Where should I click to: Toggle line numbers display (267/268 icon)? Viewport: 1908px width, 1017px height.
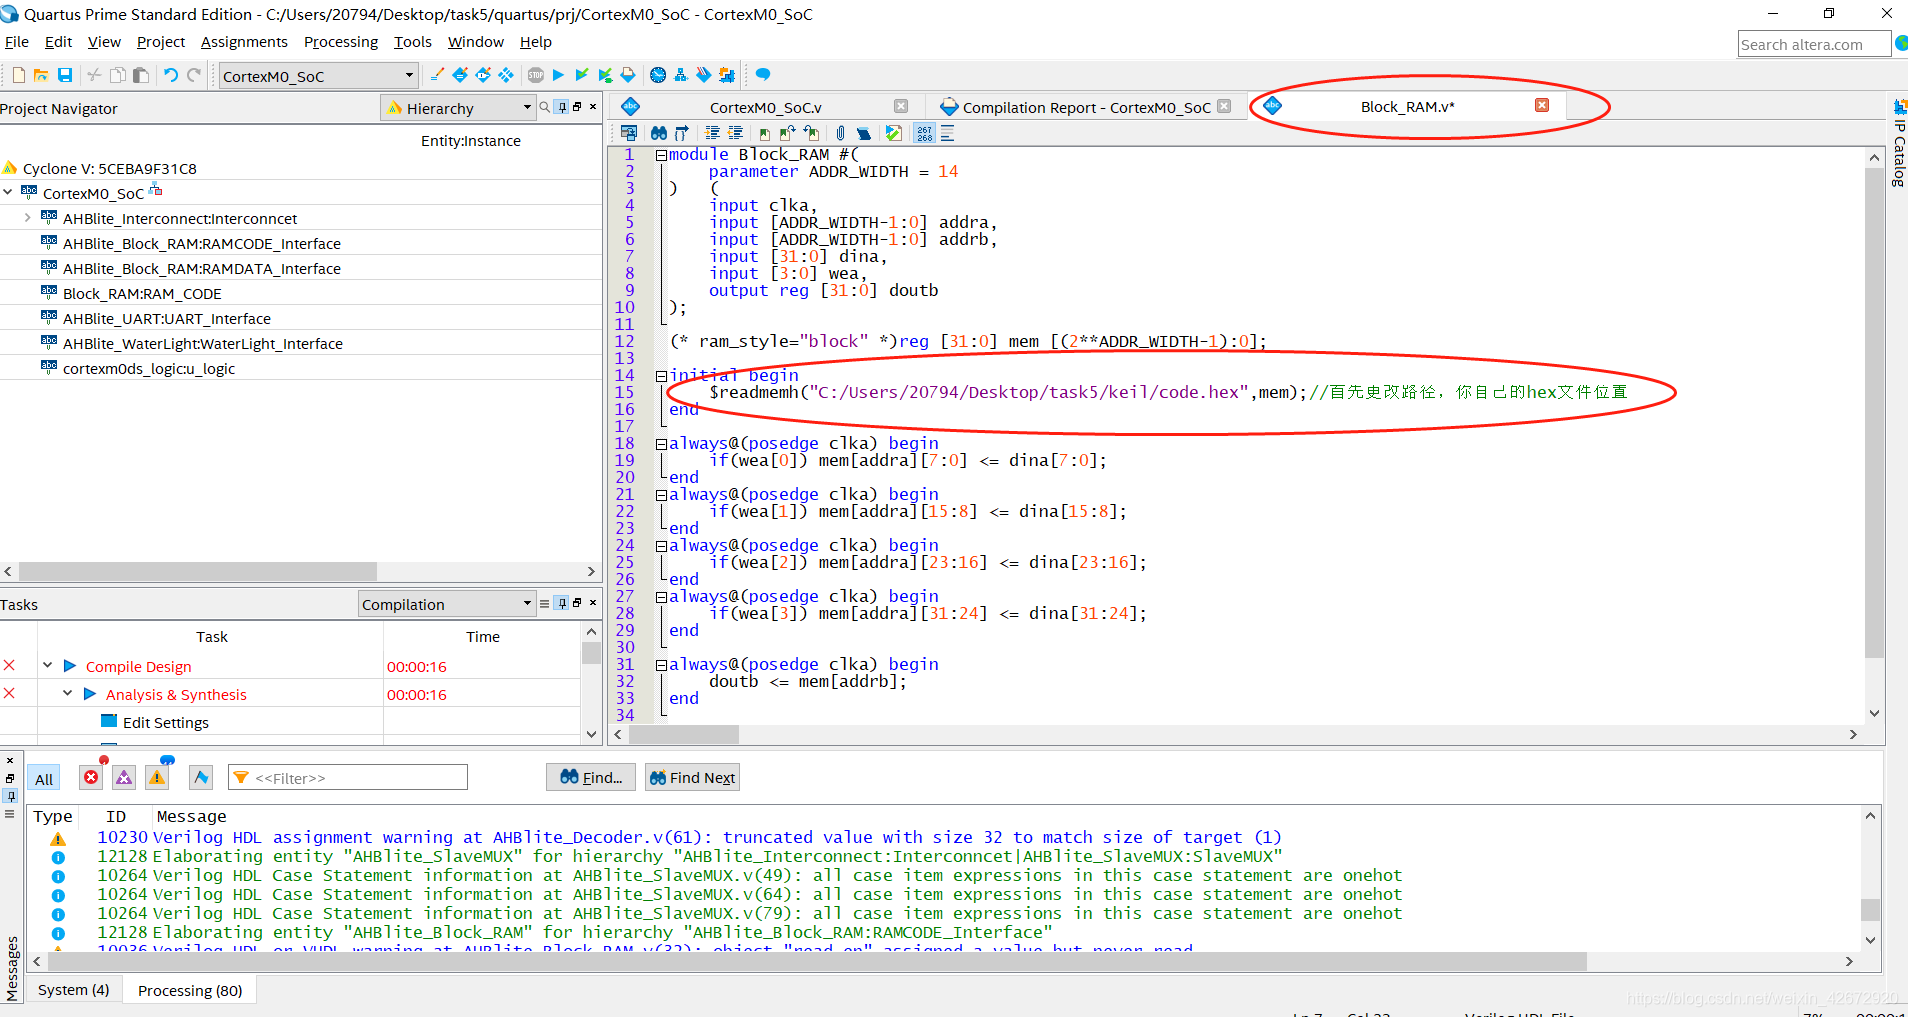(924, 133)
